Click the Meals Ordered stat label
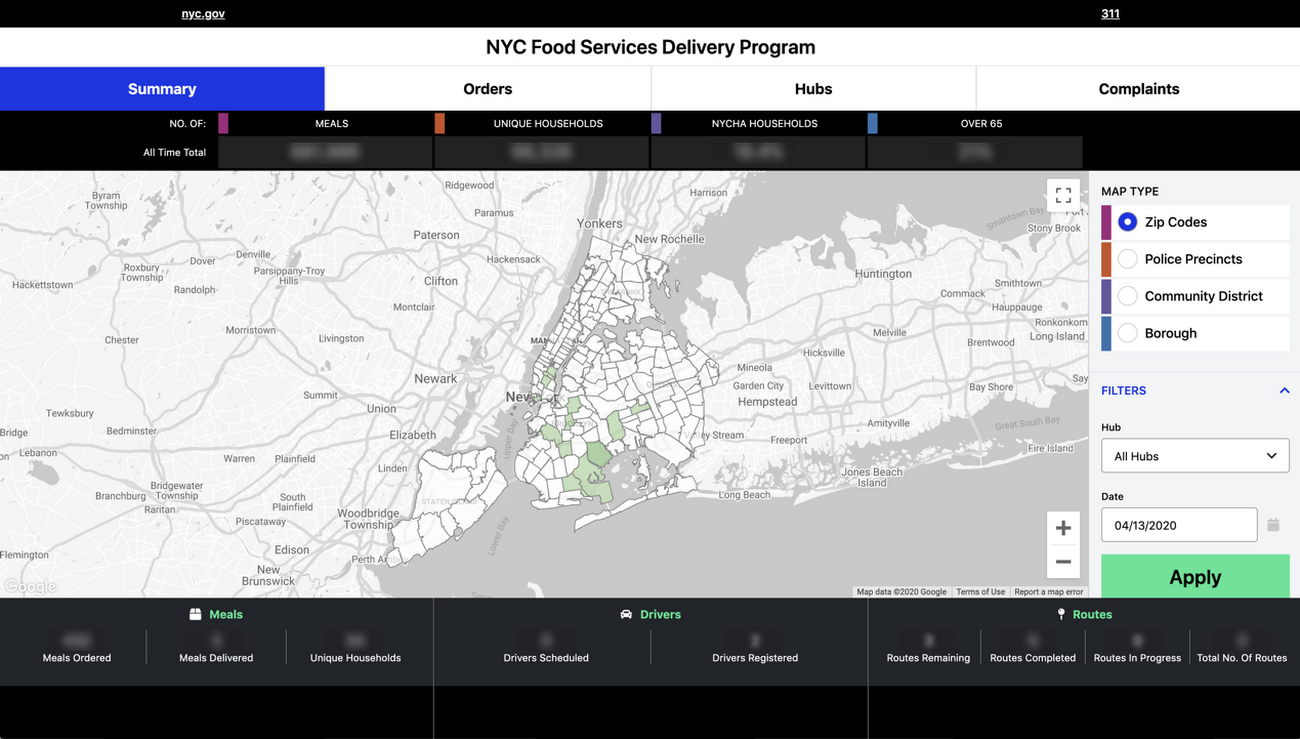 point(77,658)
